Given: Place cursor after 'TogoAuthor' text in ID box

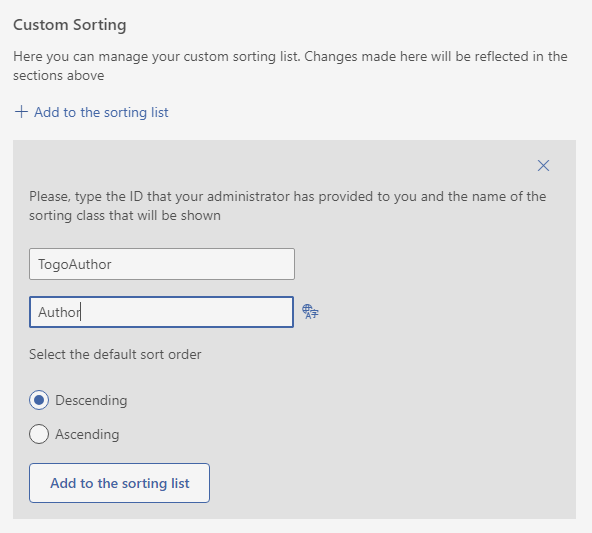Looking at the screenshot, I should (112, 264).
